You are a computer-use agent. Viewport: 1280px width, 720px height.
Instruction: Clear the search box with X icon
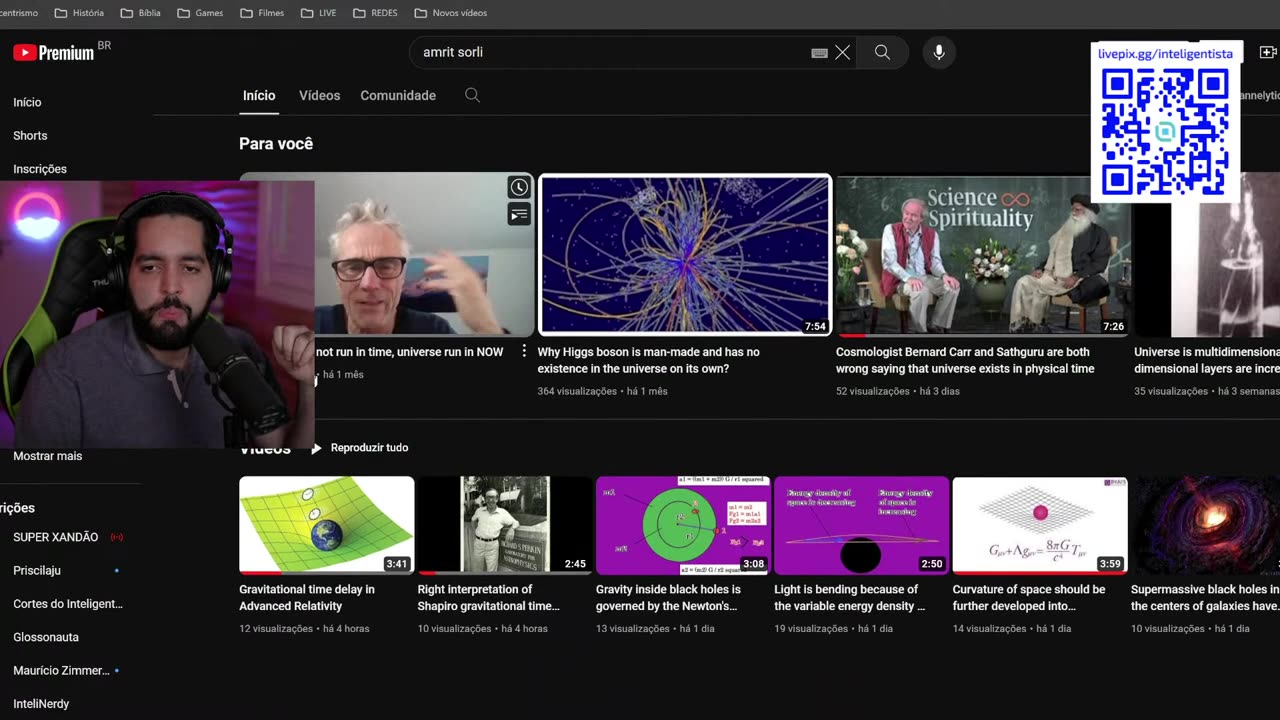843,52
